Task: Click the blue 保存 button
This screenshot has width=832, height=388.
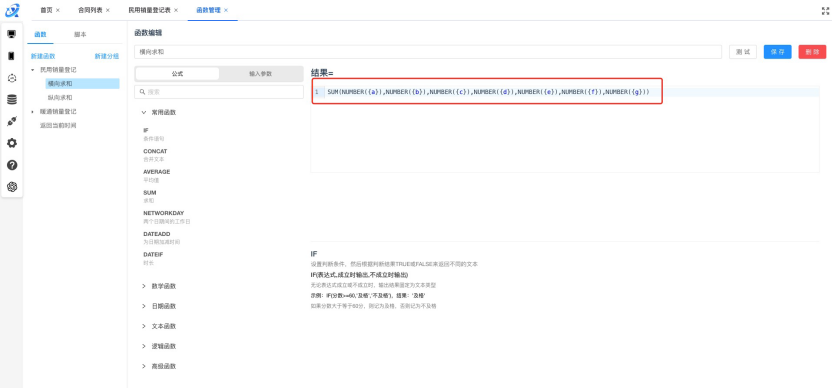Action: coord(777,52)
